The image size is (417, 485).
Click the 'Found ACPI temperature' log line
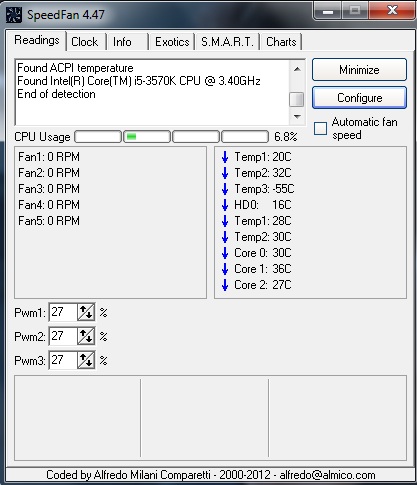(x=75, y=68)
